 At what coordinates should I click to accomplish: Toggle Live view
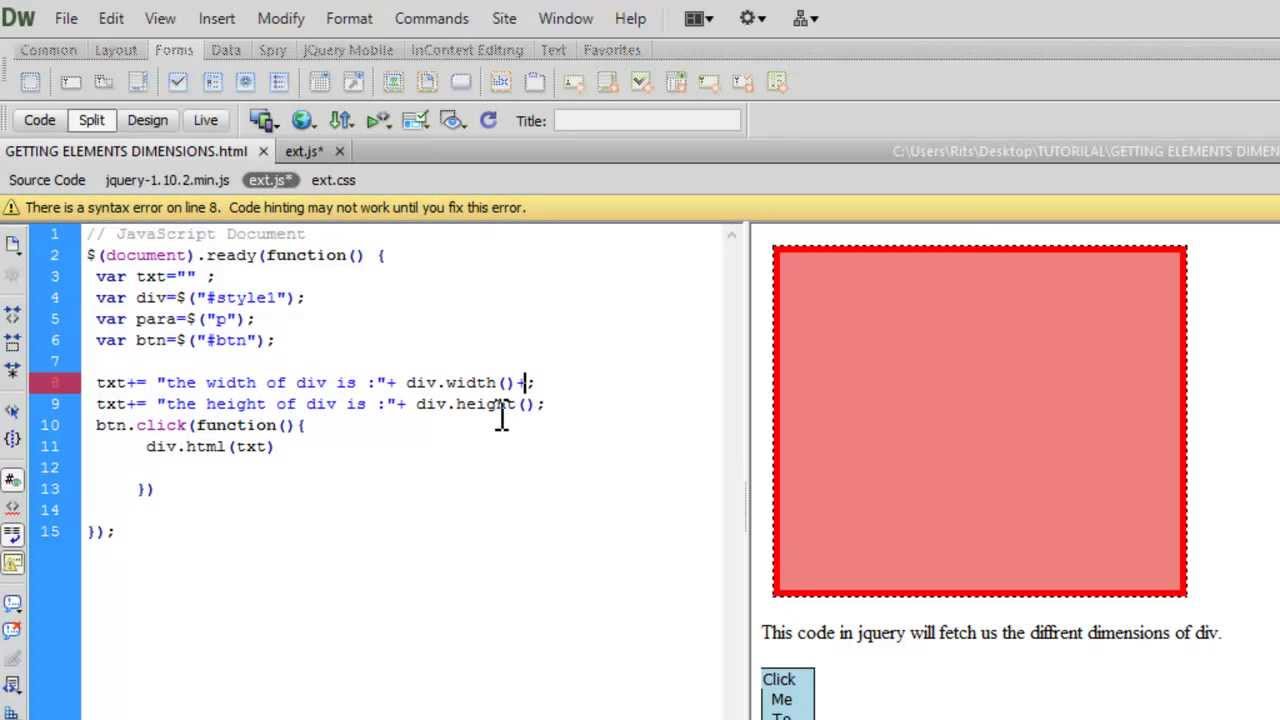tap(205, 120)
